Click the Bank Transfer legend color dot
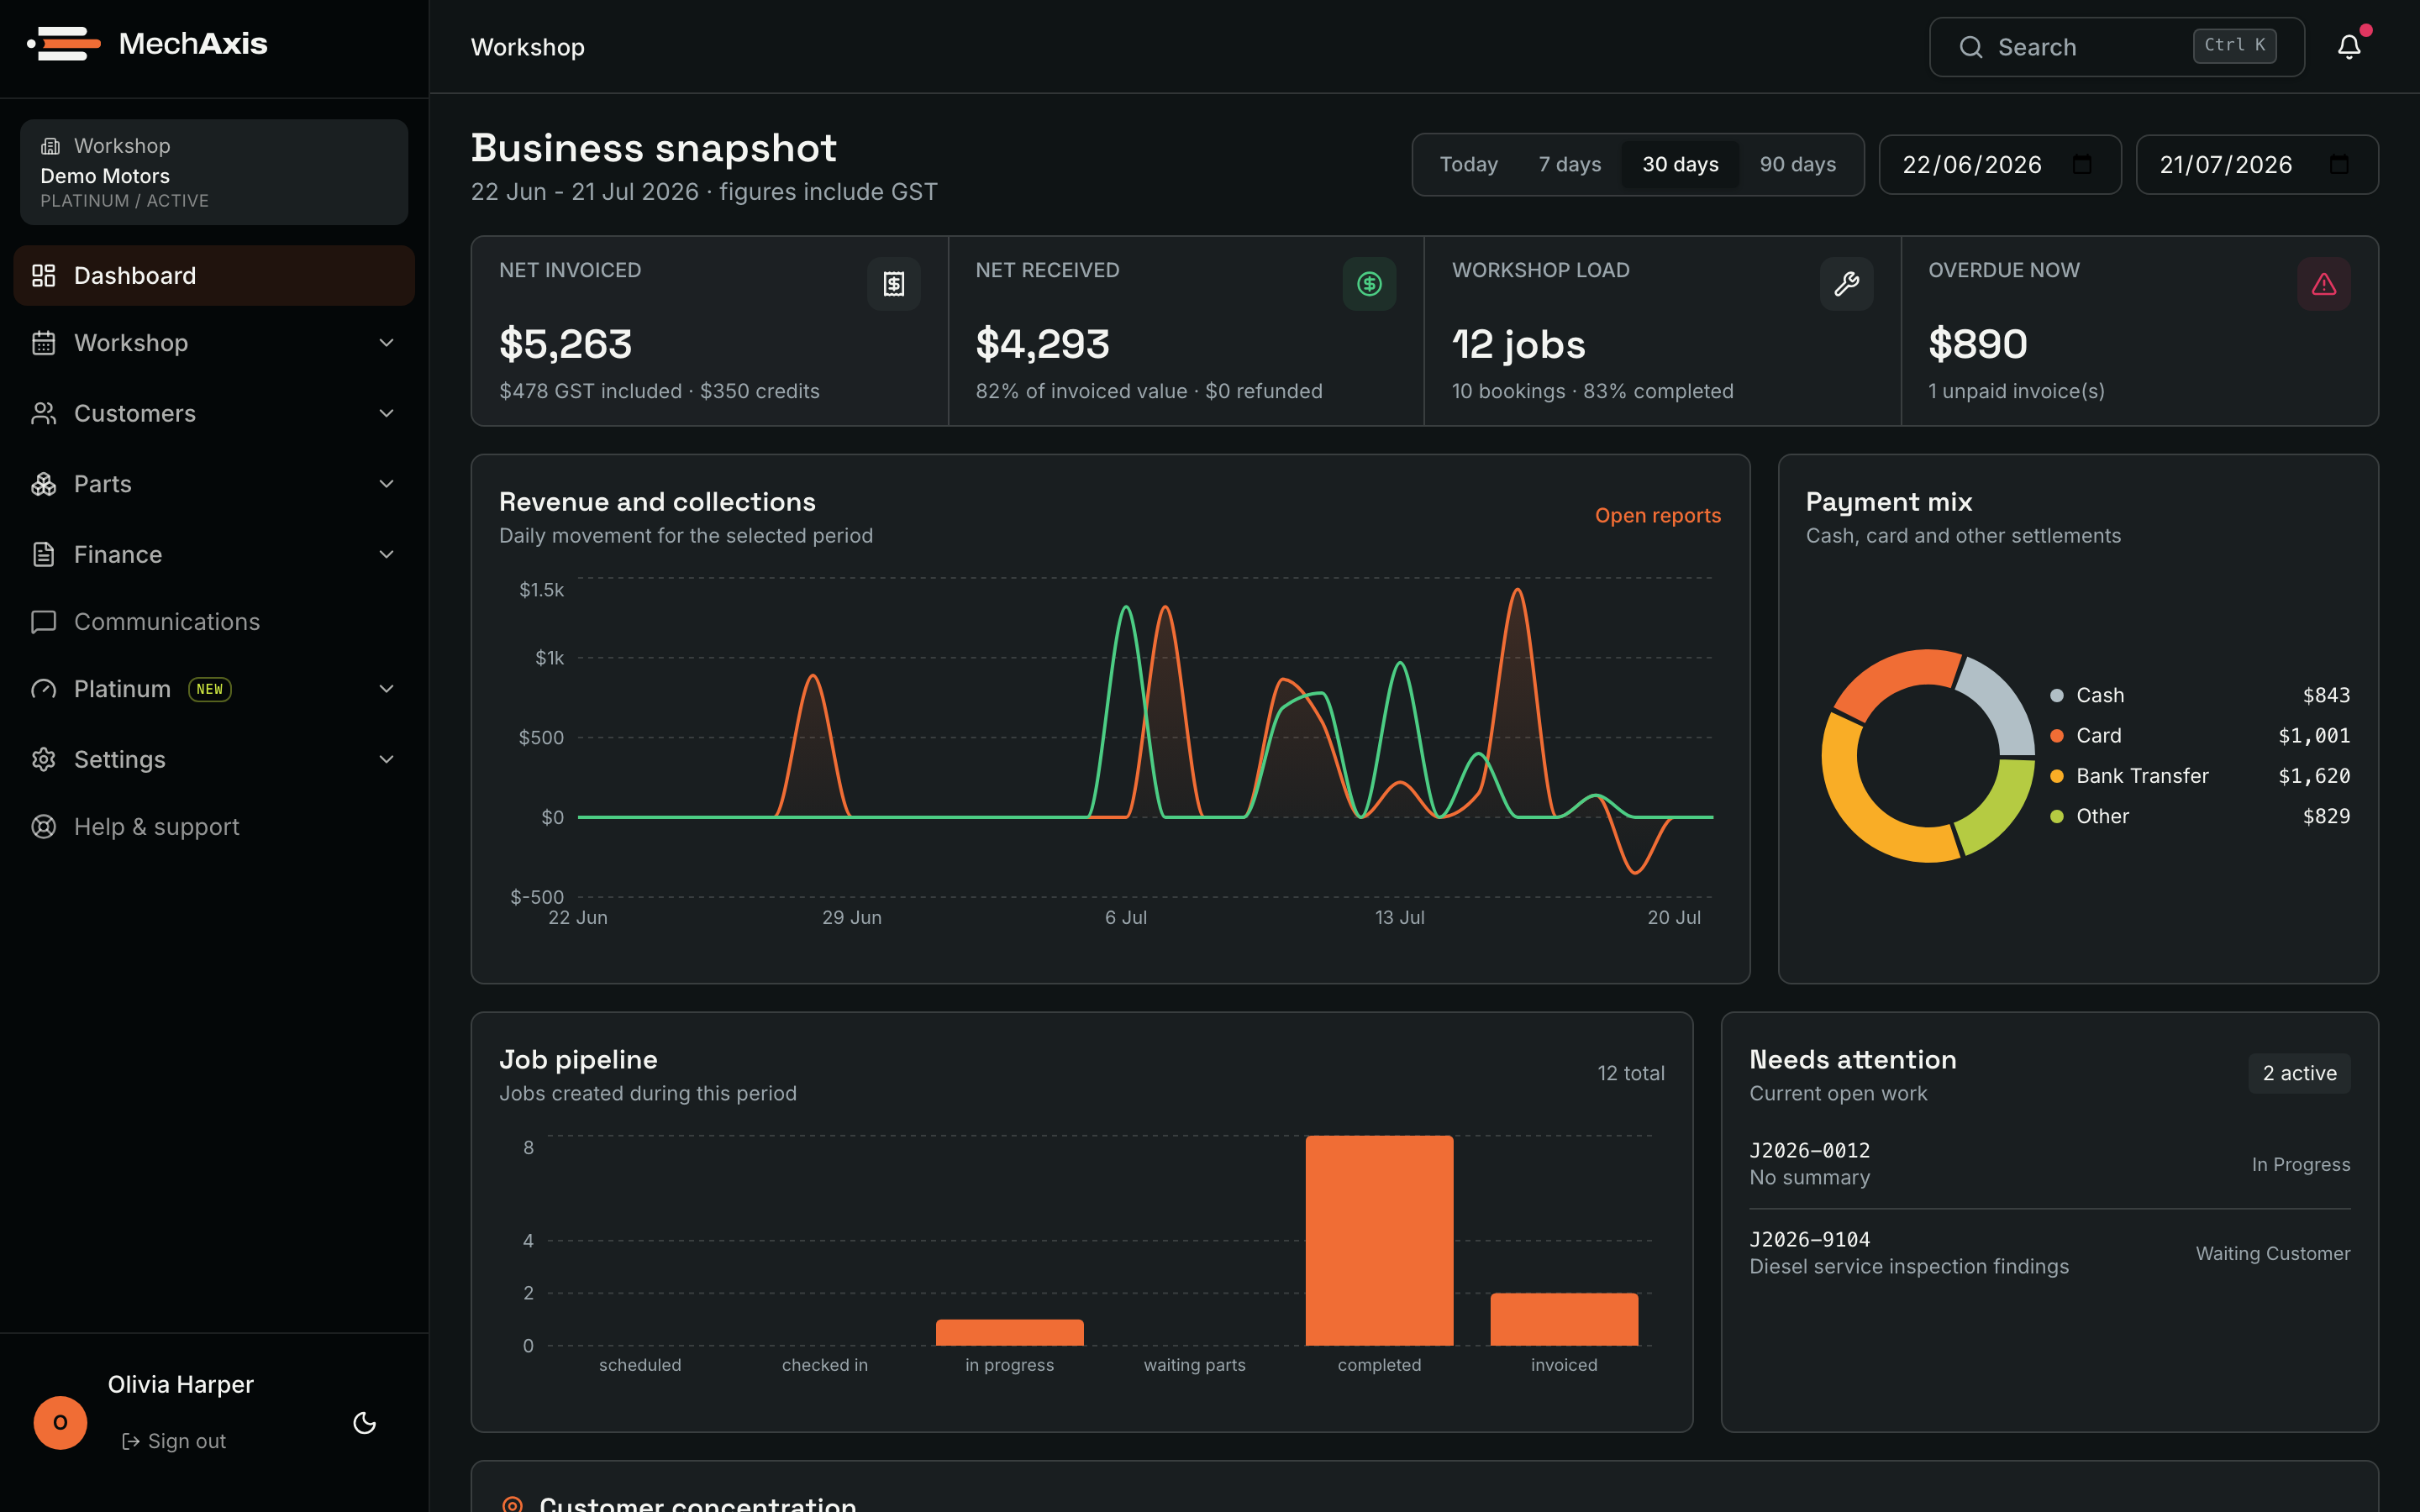The image size is (2420, 1512). pos(2057,776)
